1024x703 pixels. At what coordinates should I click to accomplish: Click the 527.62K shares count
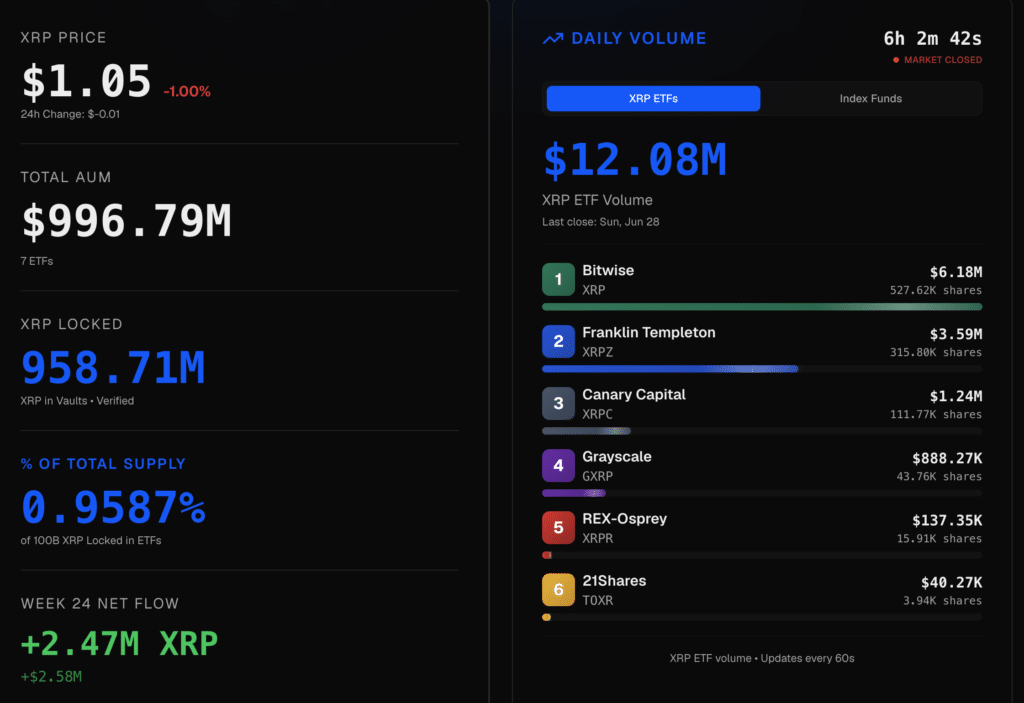(936, 290)
